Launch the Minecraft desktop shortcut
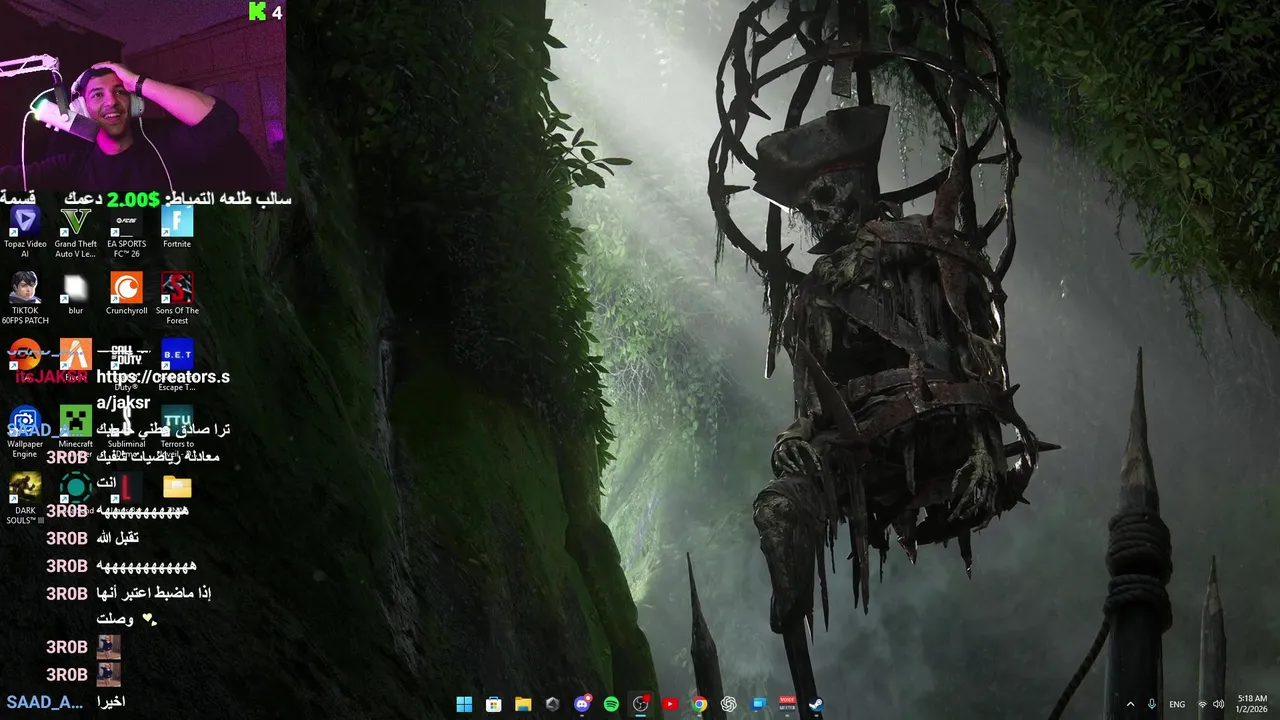Image resolution: width=1280 pixels, height=720 pixels. pos(76,427)
